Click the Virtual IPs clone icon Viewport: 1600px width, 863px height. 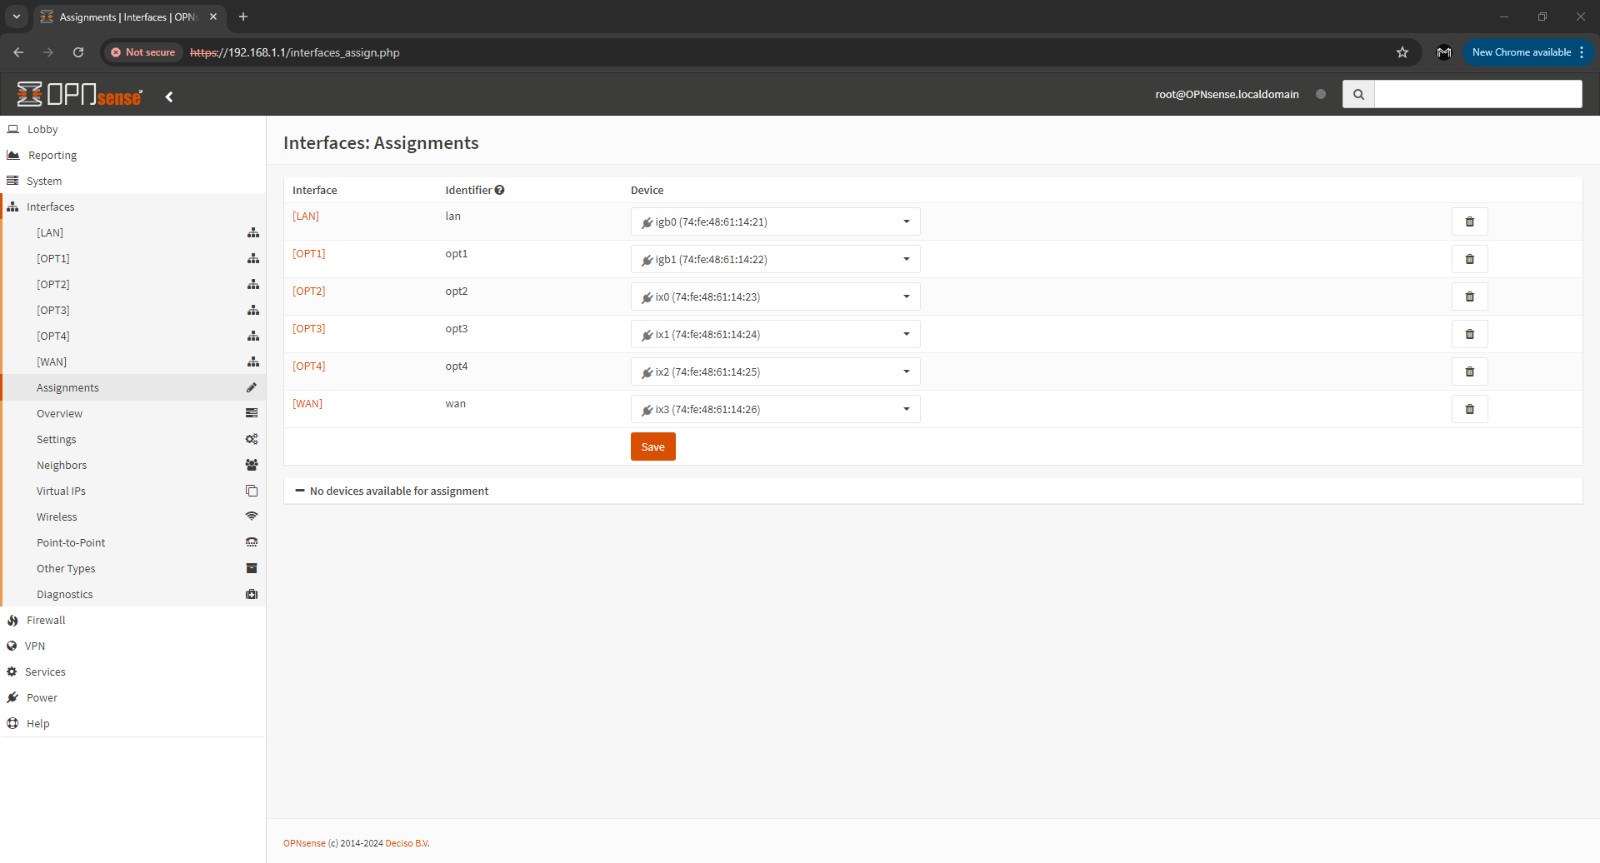(252, 491)
